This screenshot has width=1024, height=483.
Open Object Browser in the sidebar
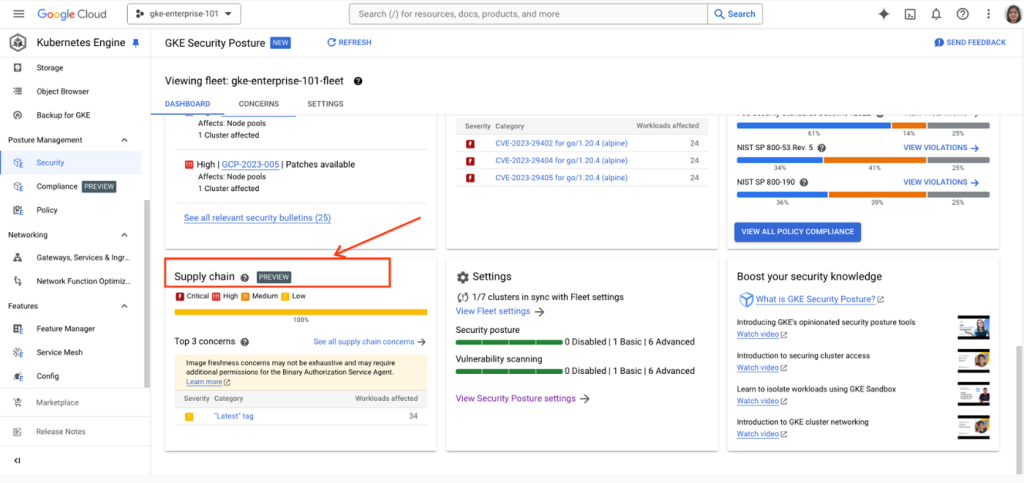[63, 91]
